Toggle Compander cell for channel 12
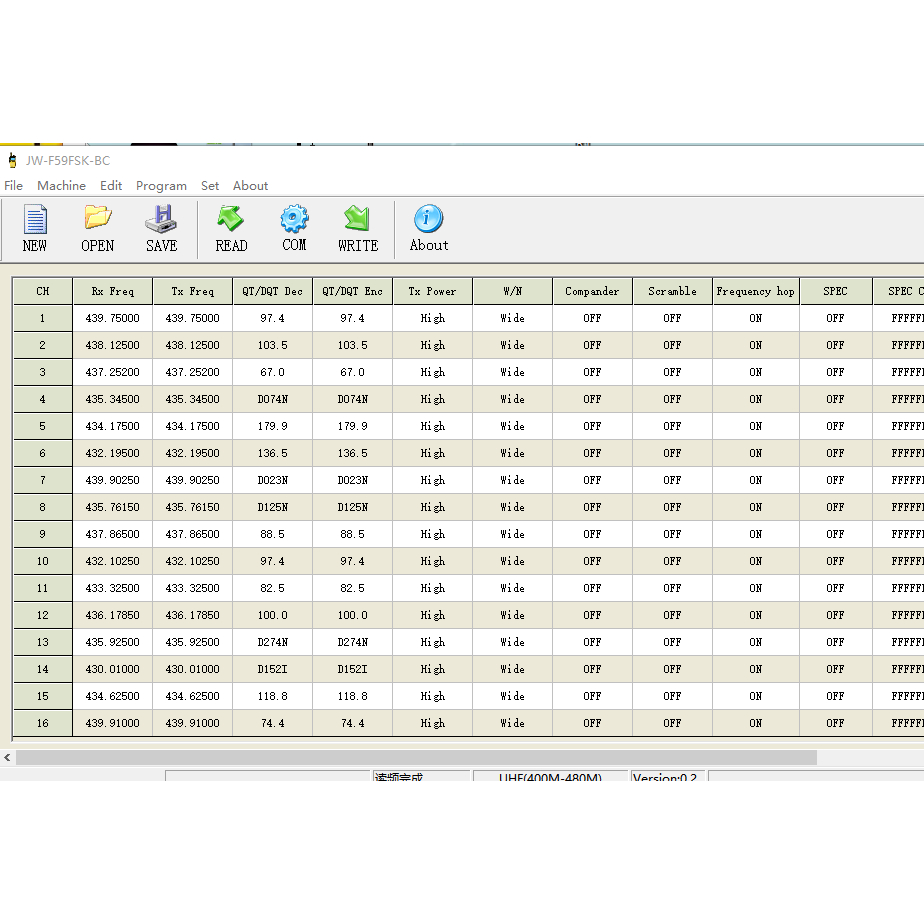Viewport: 924px width, 924px height. click(592, 615)
